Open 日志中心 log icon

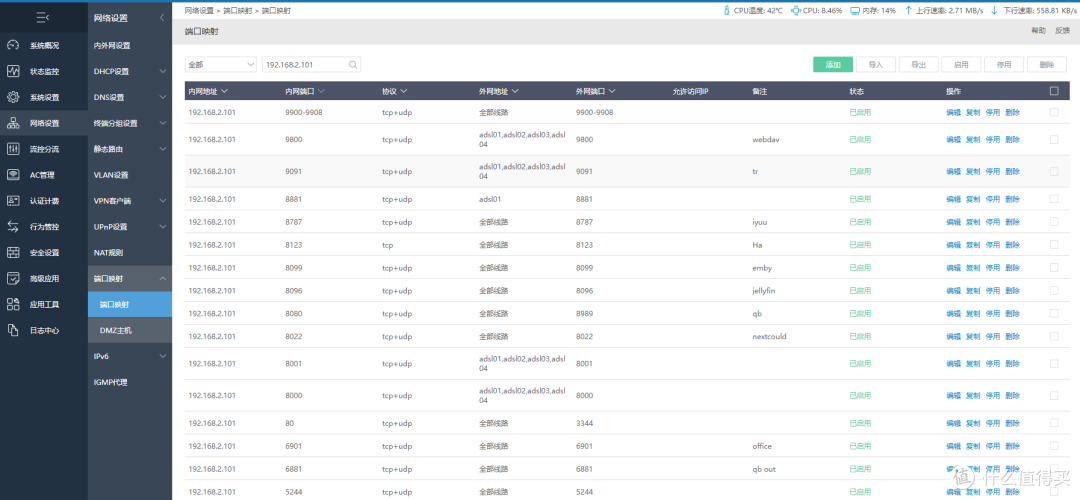click(13, 331)
